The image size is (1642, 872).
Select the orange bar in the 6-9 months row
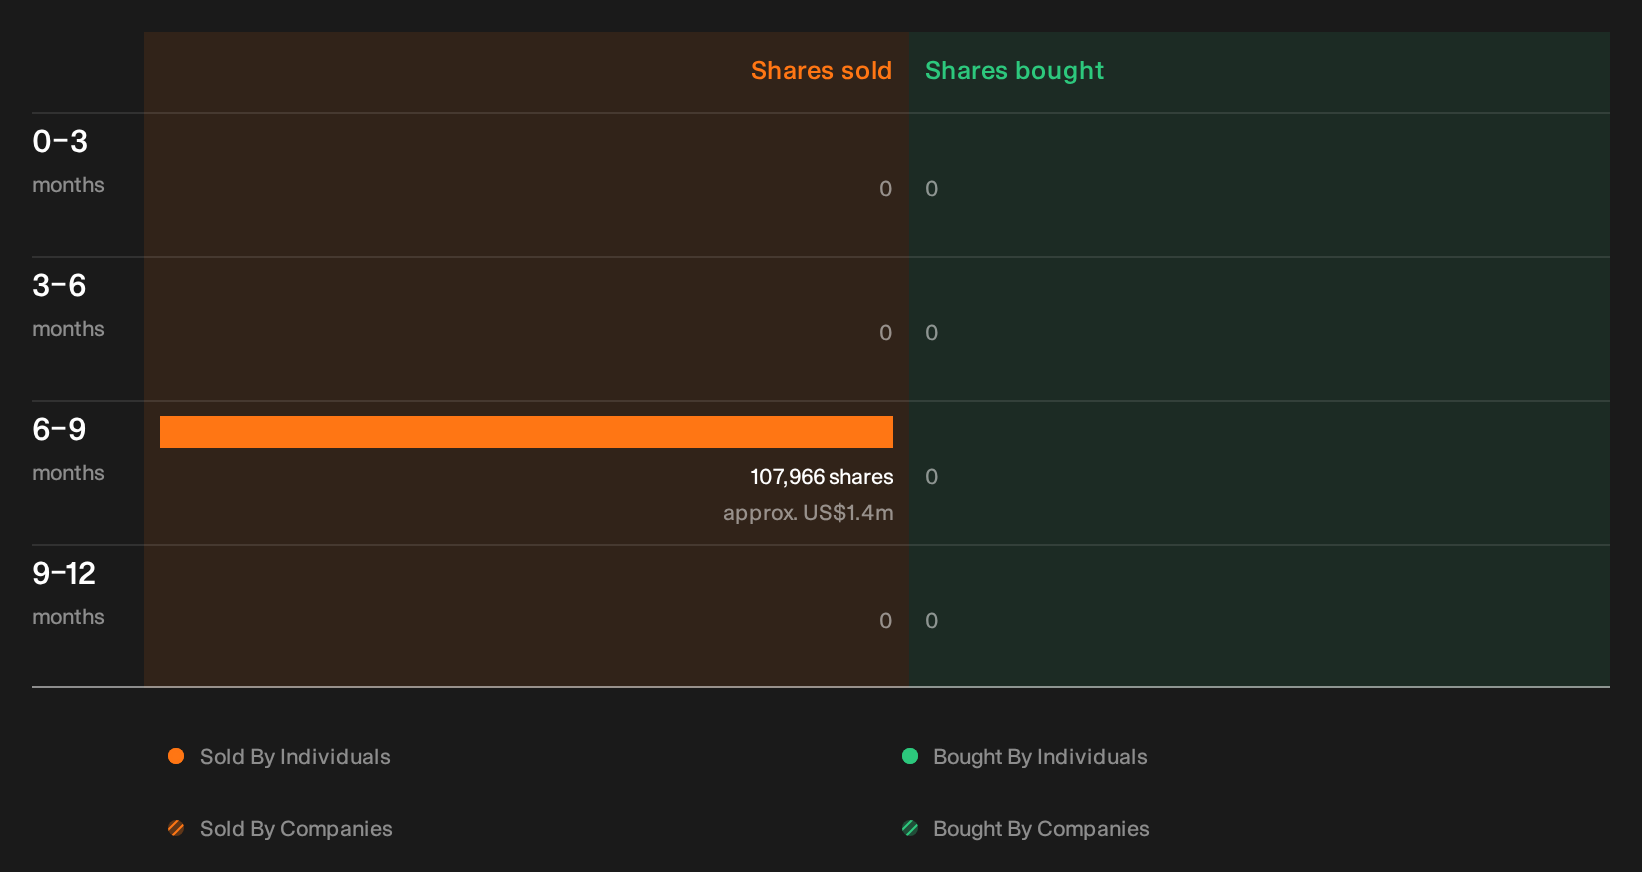coord(526,432)
